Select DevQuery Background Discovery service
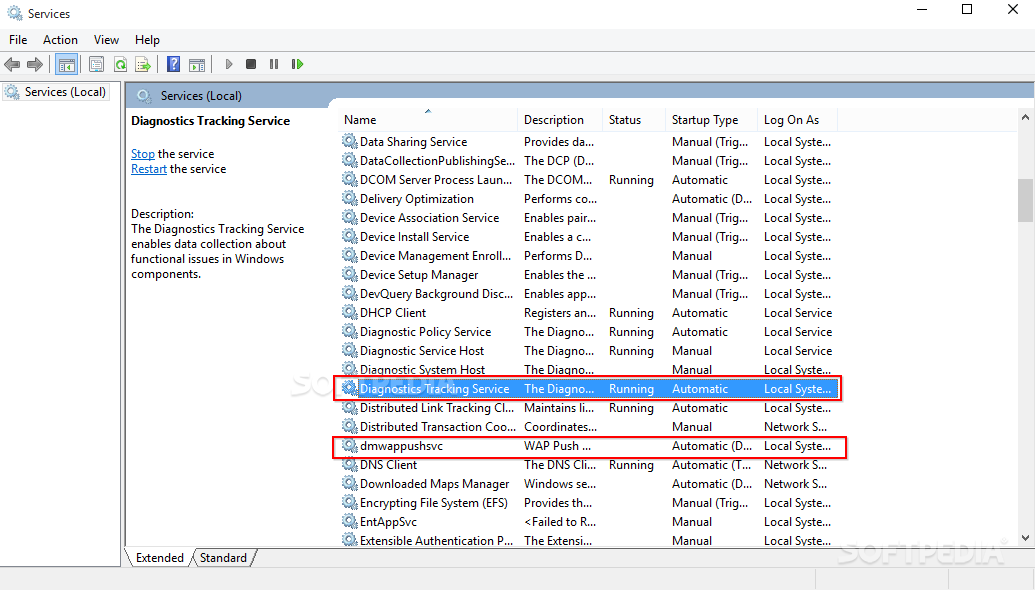The height and width of the screenshot is (590, 1035). click(x=588, y=294)
